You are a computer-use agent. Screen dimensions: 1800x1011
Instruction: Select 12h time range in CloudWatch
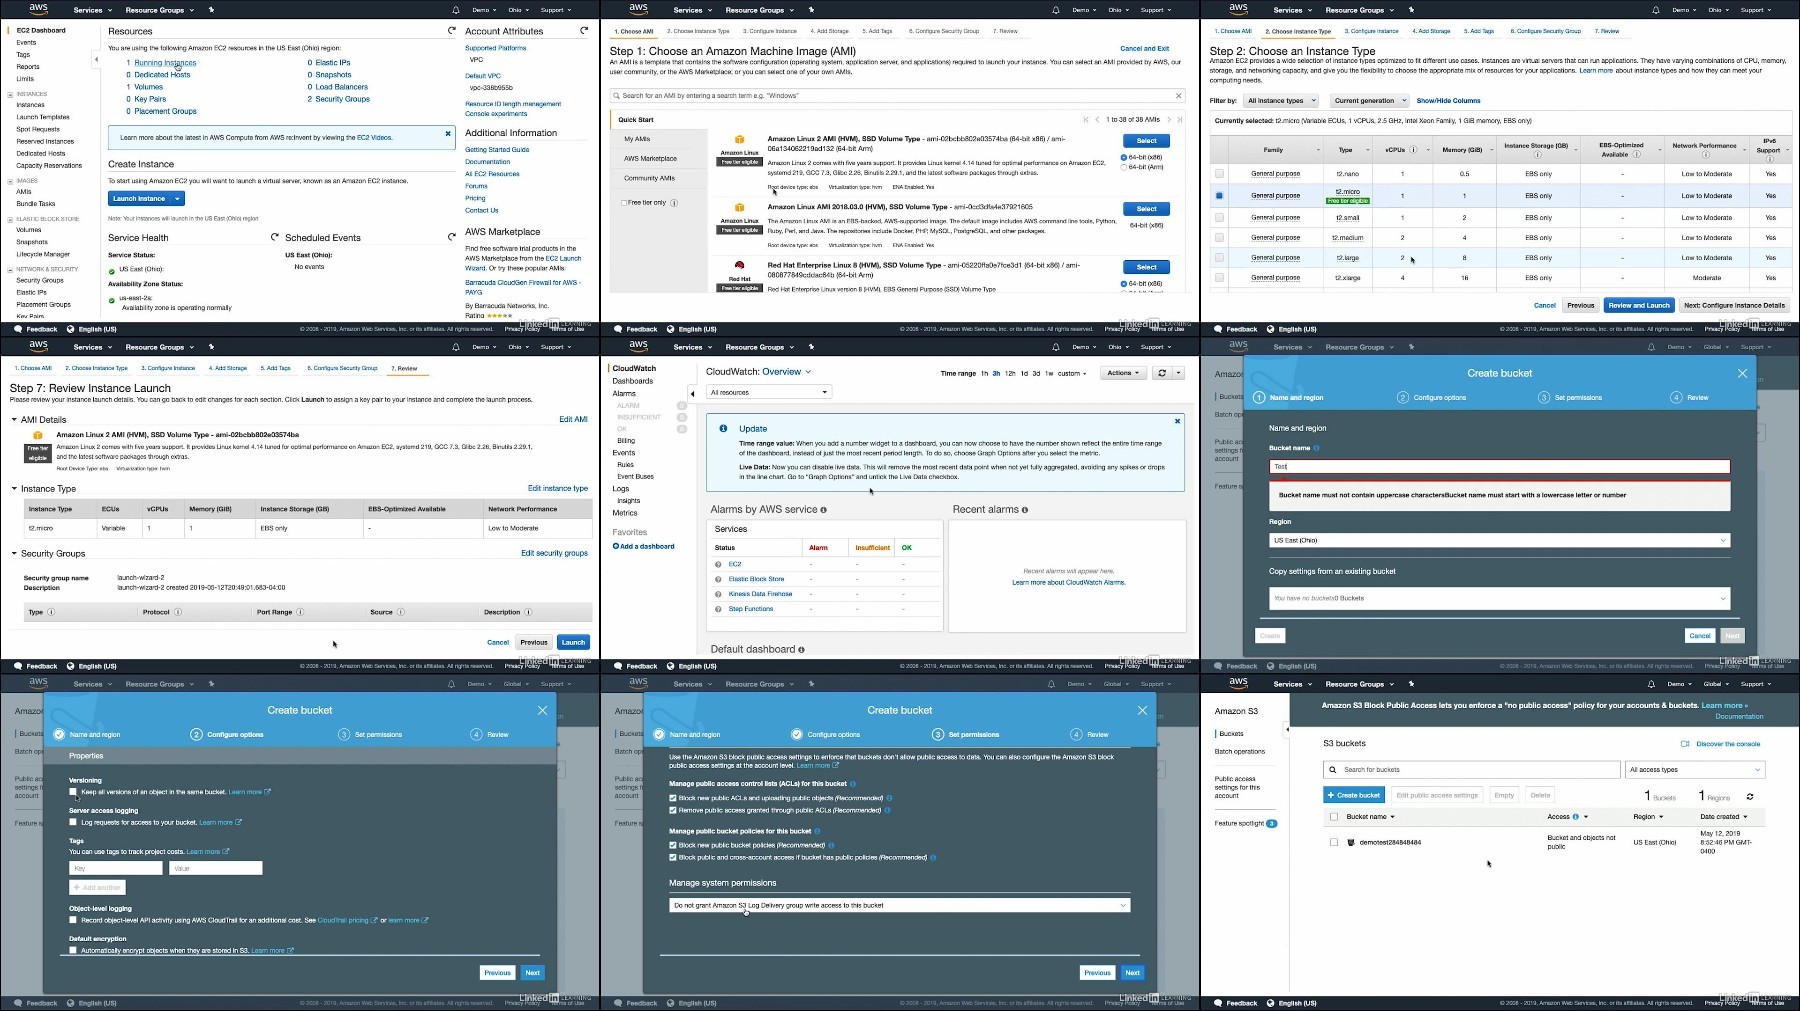coord(1010,373)
